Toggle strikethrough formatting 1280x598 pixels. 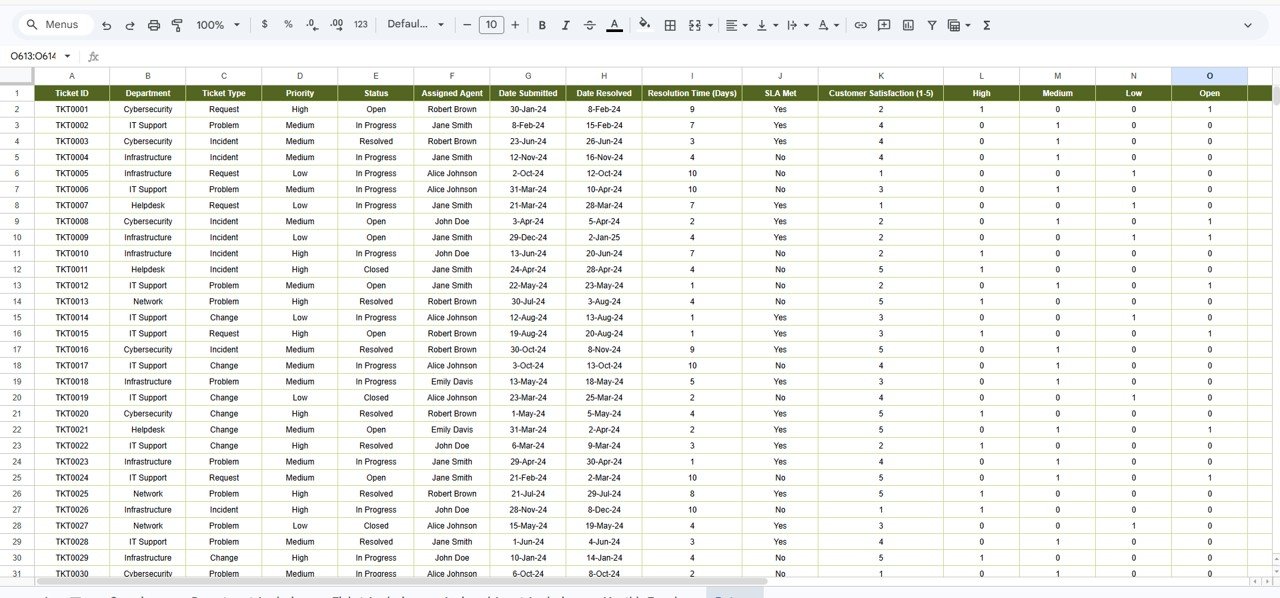tap(589, 24)
